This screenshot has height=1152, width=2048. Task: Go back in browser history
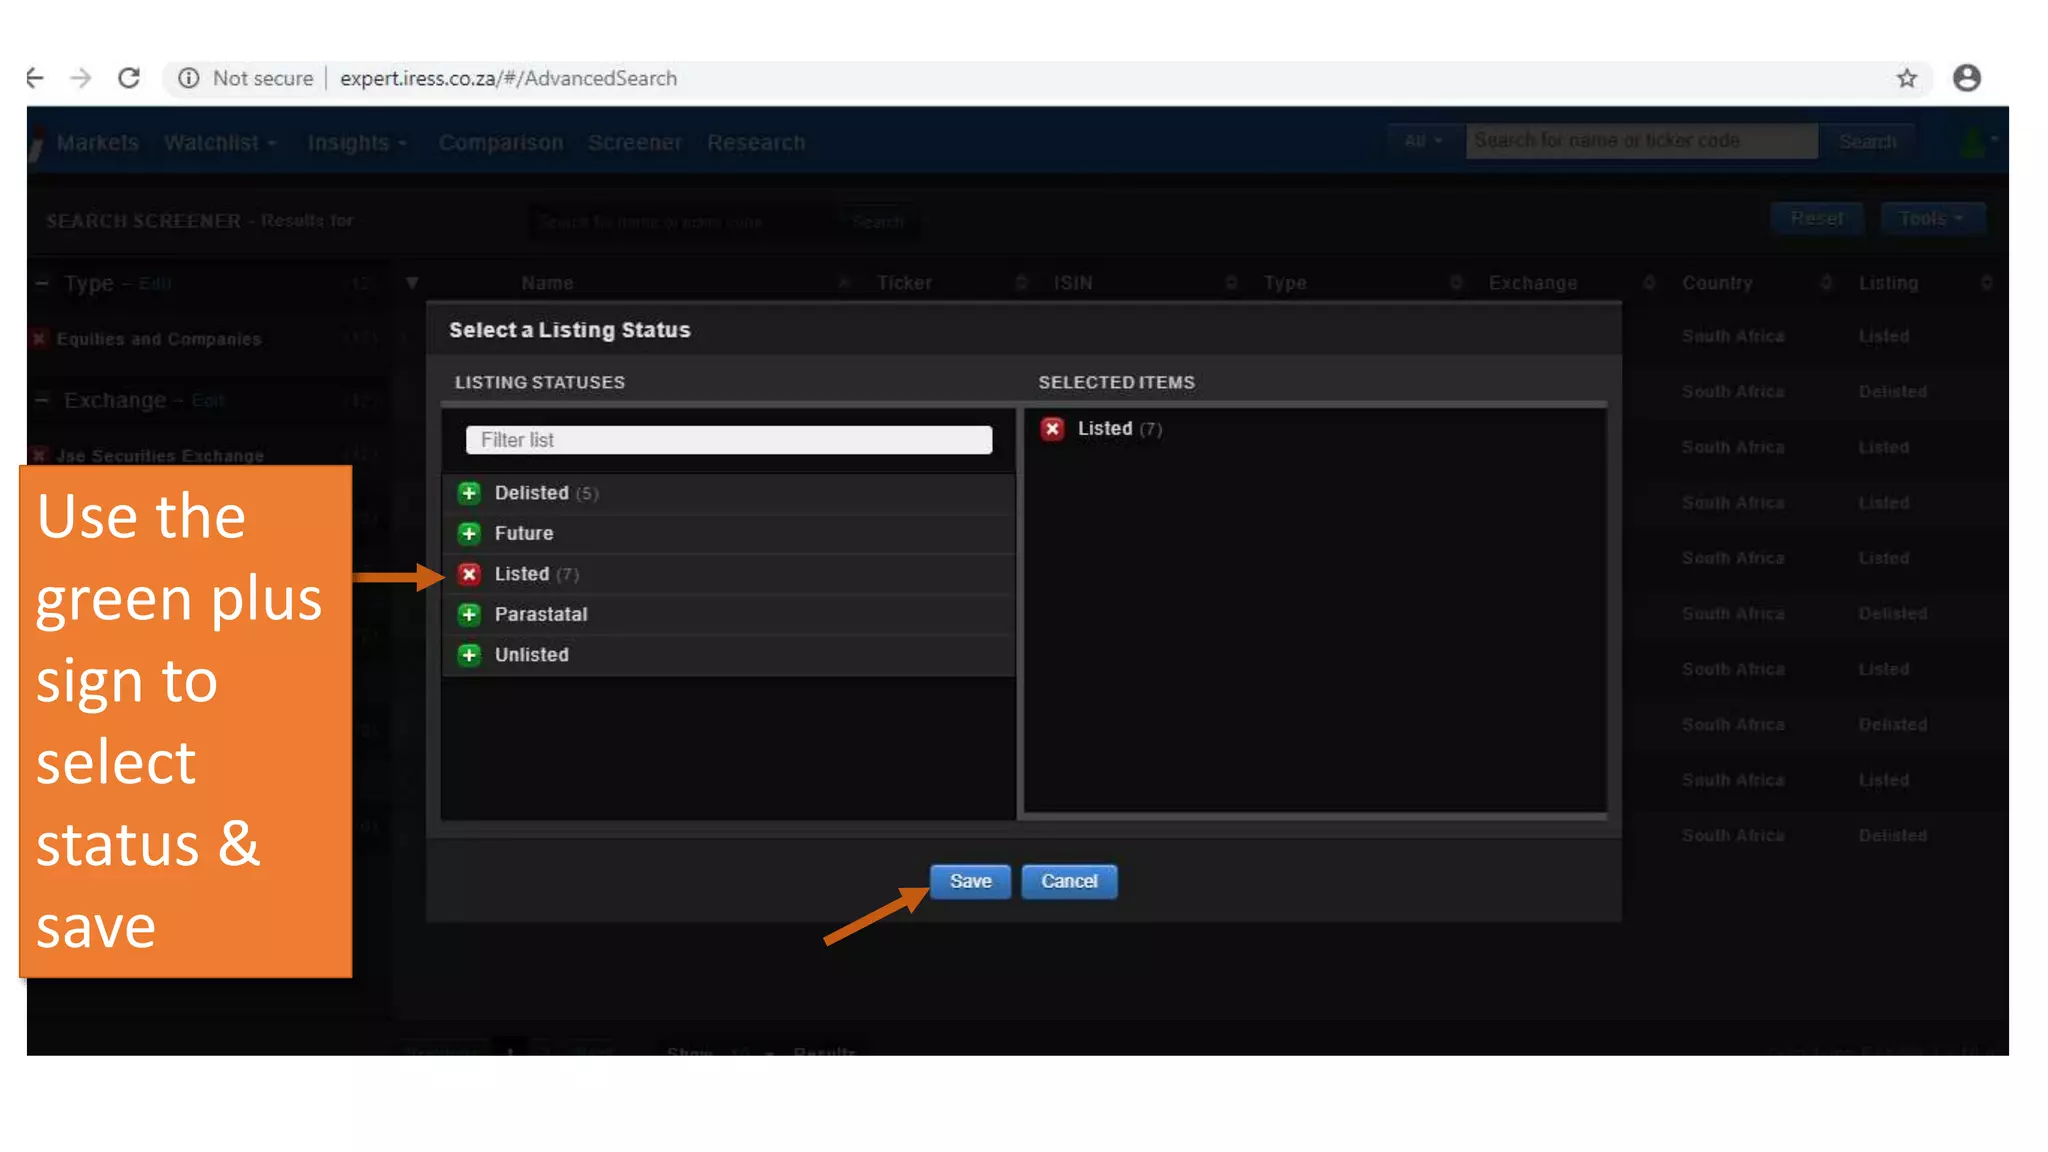pyautogui.click(x=36, y=78)
